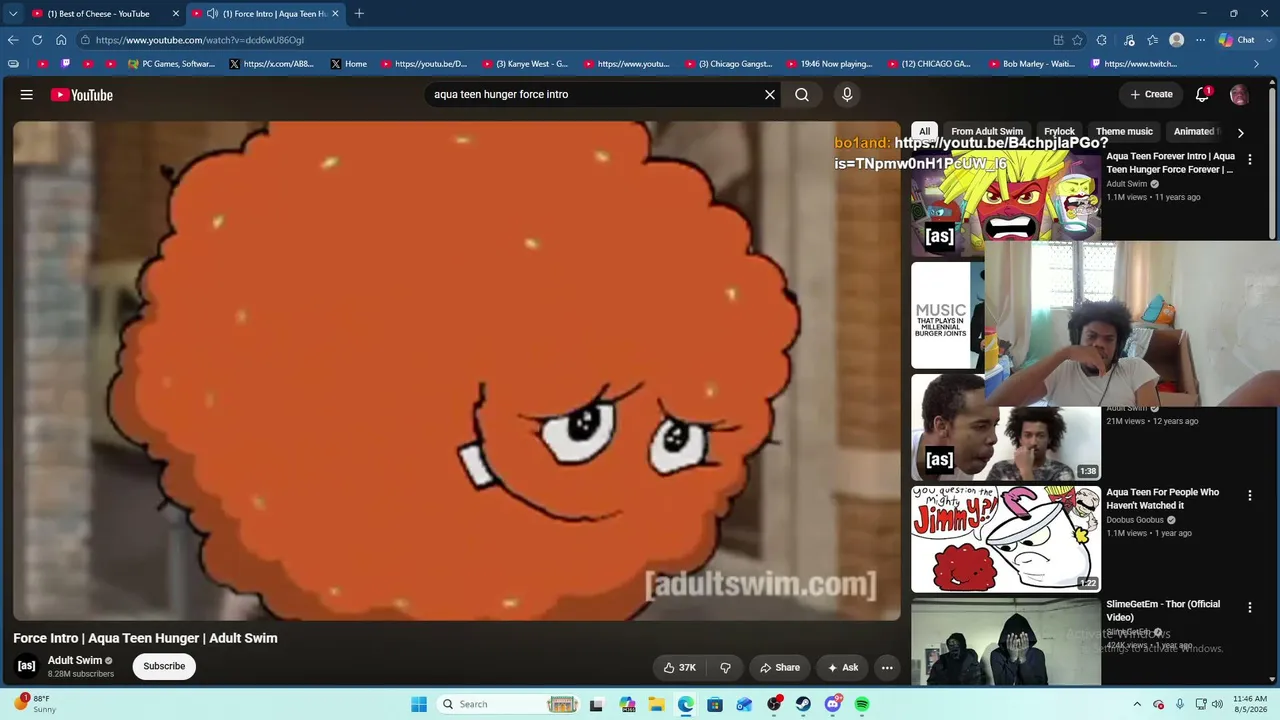Open Aqua Teen Forever Intro video title
This screenshot has height=720, width=1280.
tap(1170, 163)
